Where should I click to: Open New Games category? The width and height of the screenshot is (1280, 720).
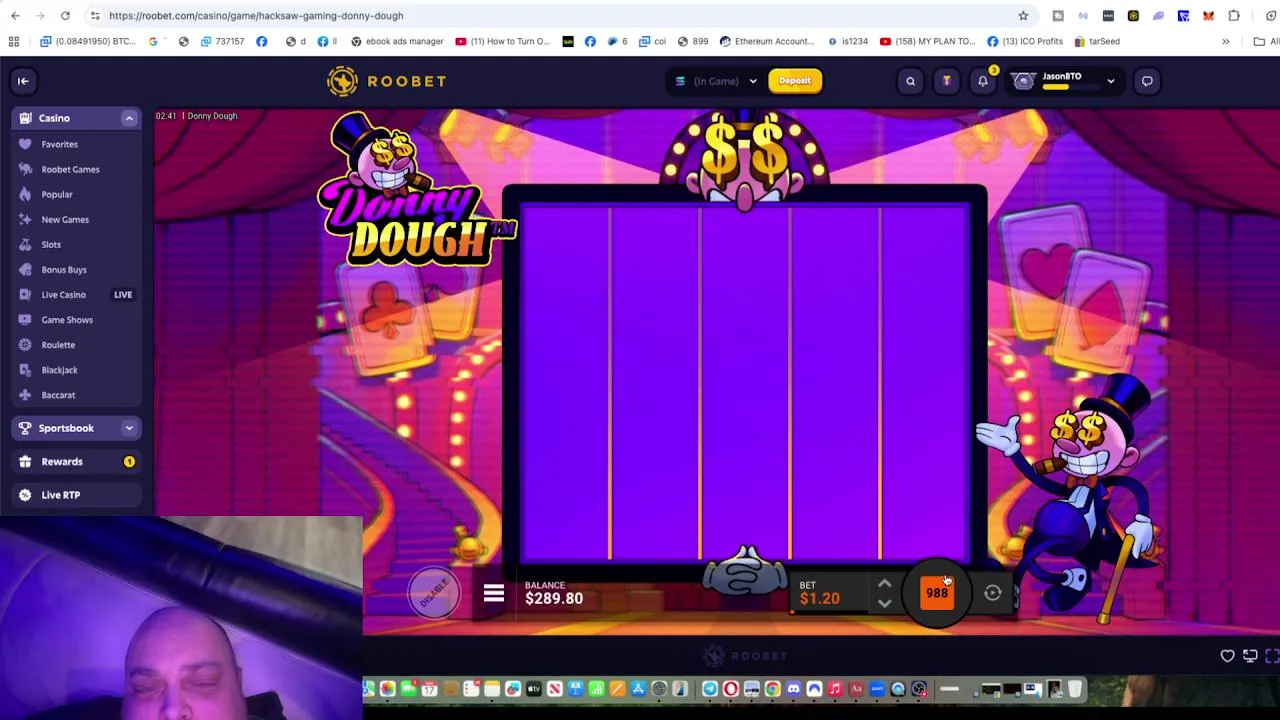pyautogui.click(x=65, y=219)
